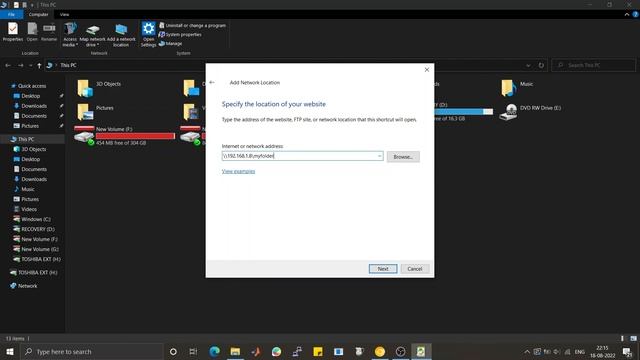Choose Map network drive in ribbon
640x360 pixels.
[x=92, y=35]
